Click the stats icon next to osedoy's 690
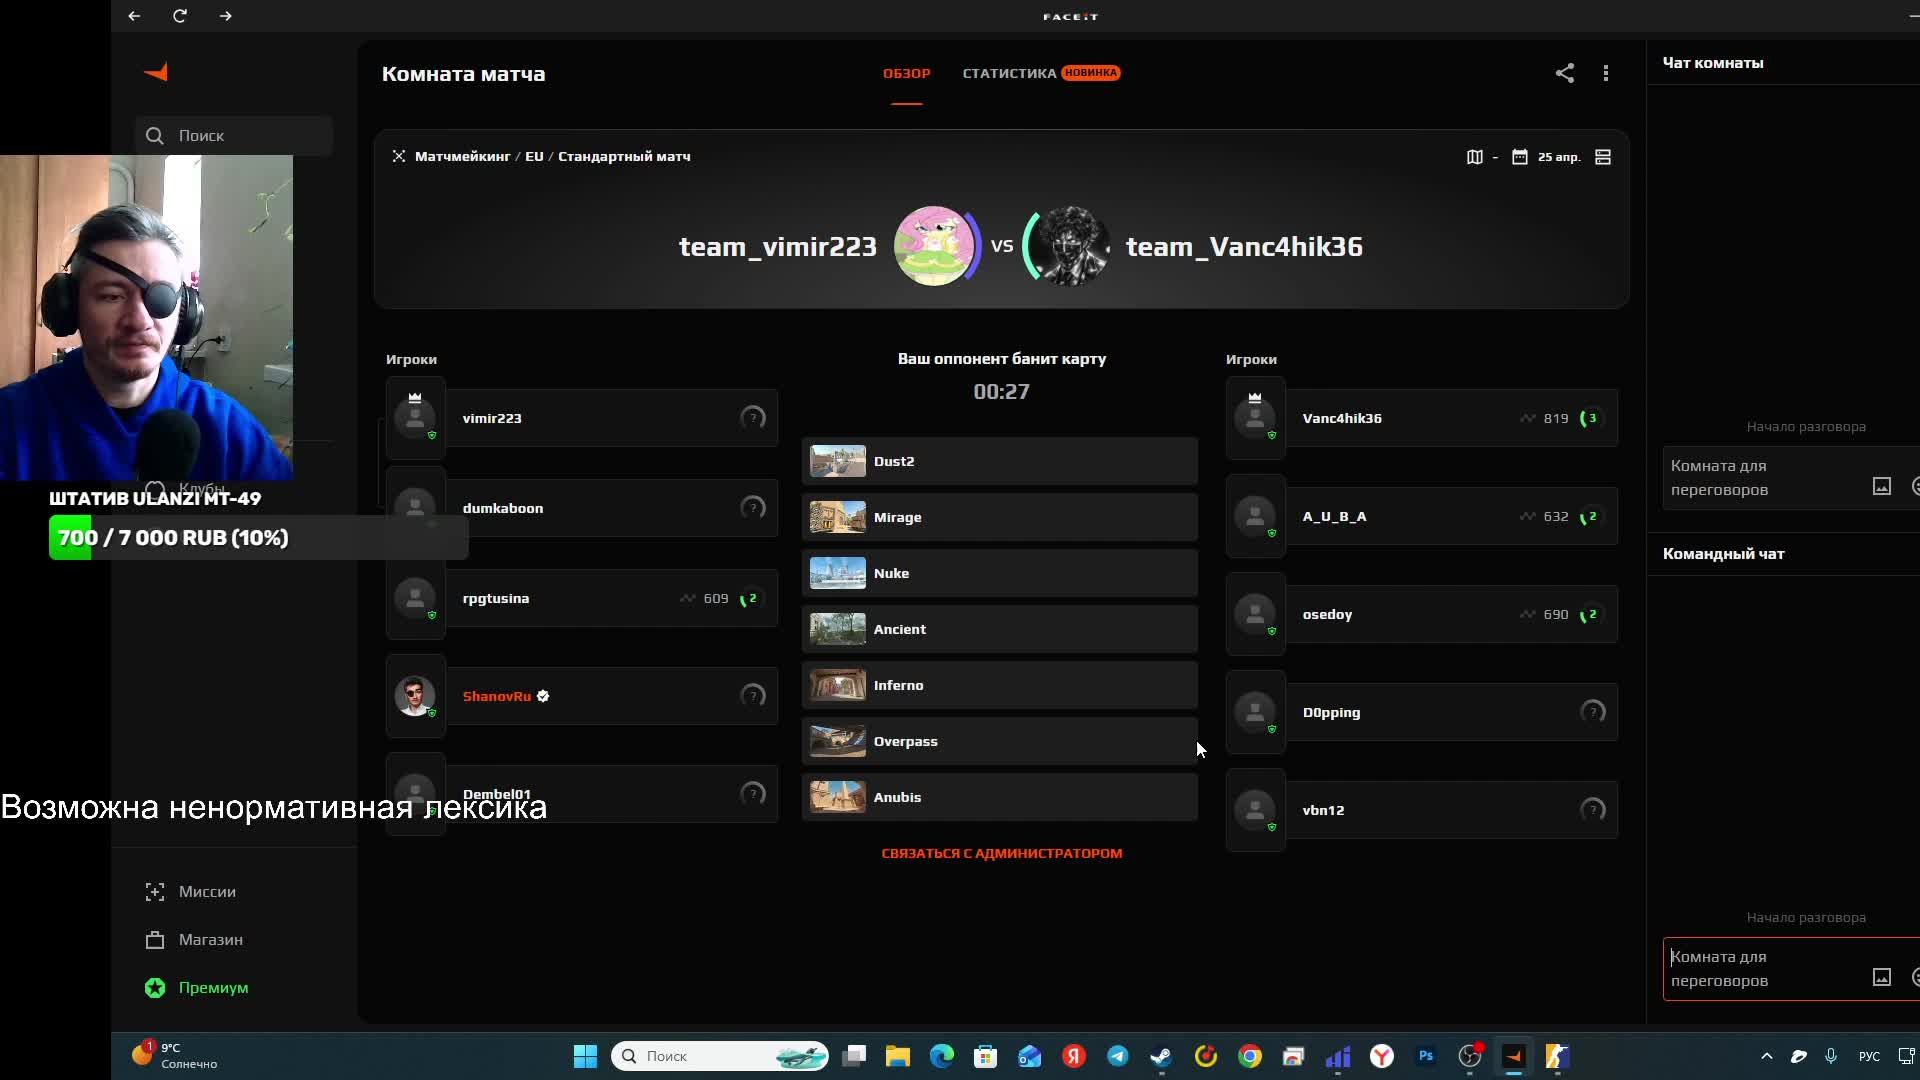Screen dimensions: 1920x1080 1527,614
